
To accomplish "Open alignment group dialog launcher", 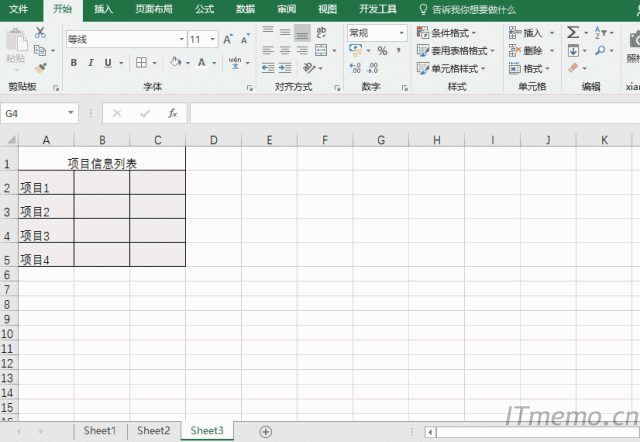I will pyautogui.click(x=337, y=88).
